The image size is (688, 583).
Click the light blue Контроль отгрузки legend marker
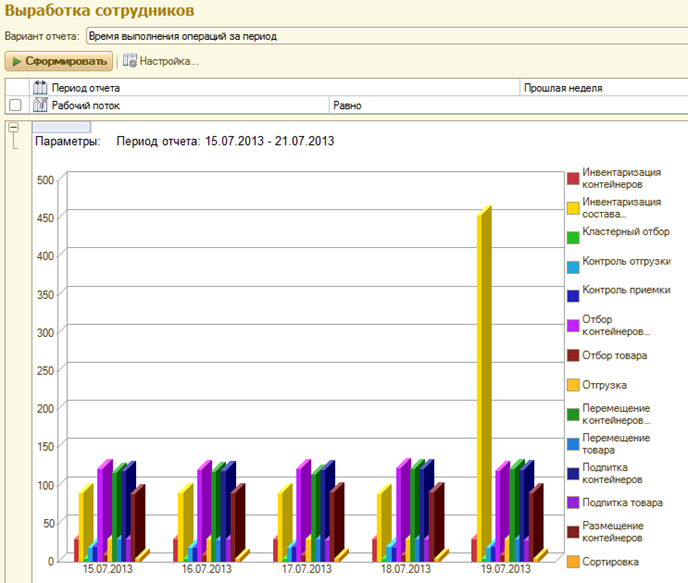coord(573,267)
